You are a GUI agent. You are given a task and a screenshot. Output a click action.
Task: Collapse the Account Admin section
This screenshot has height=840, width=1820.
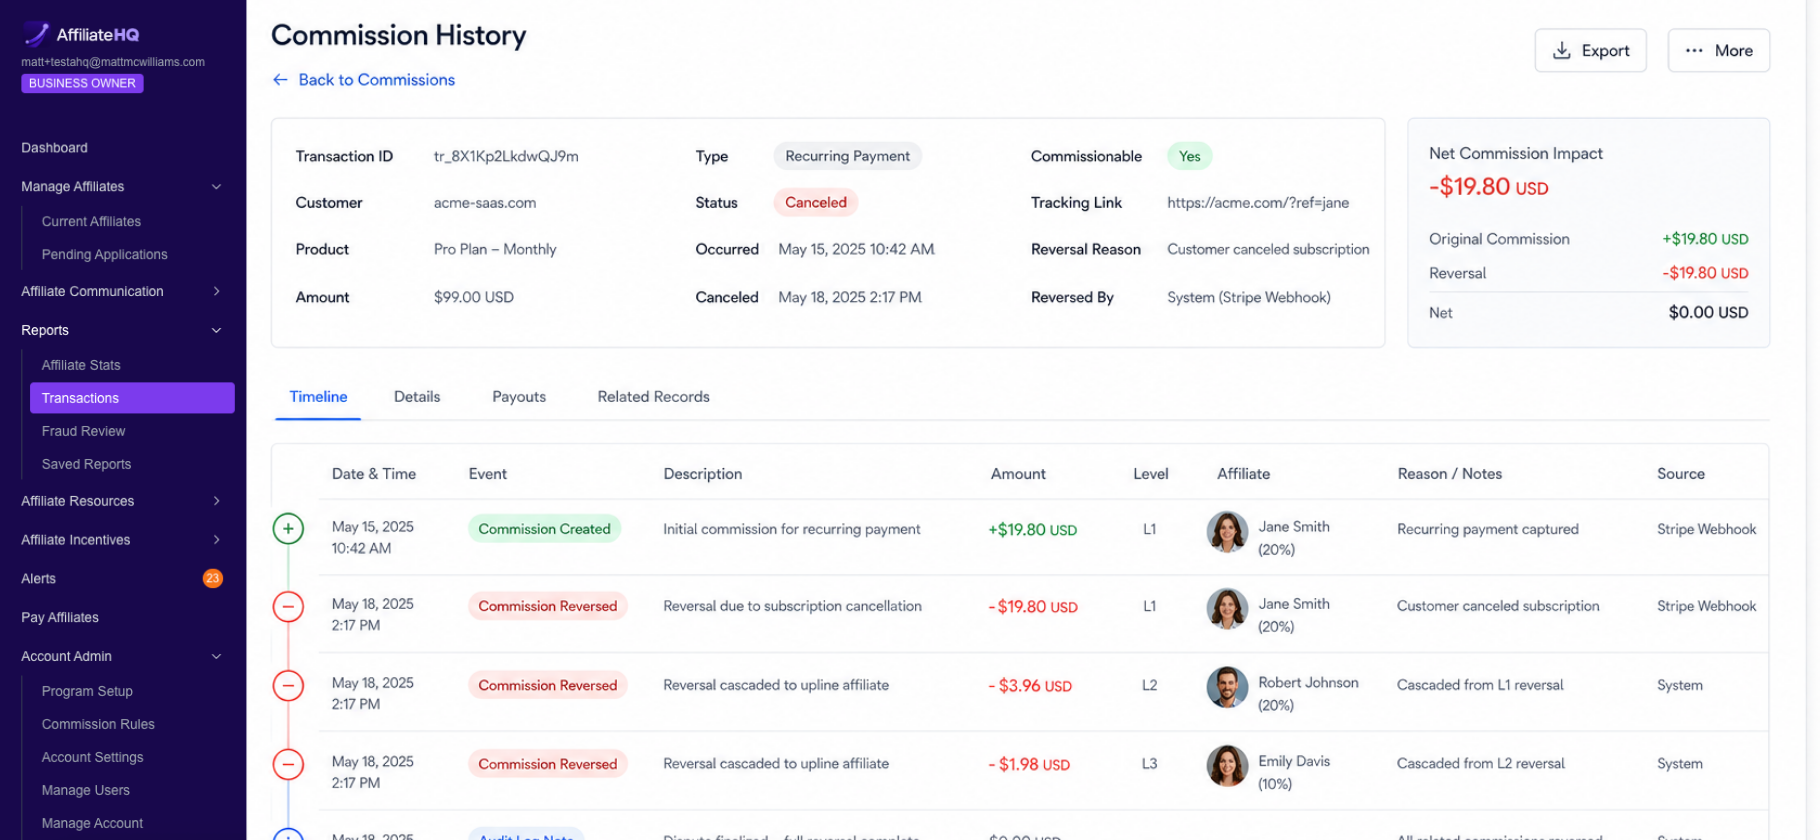pyautogui.click(x=216, y=656)
